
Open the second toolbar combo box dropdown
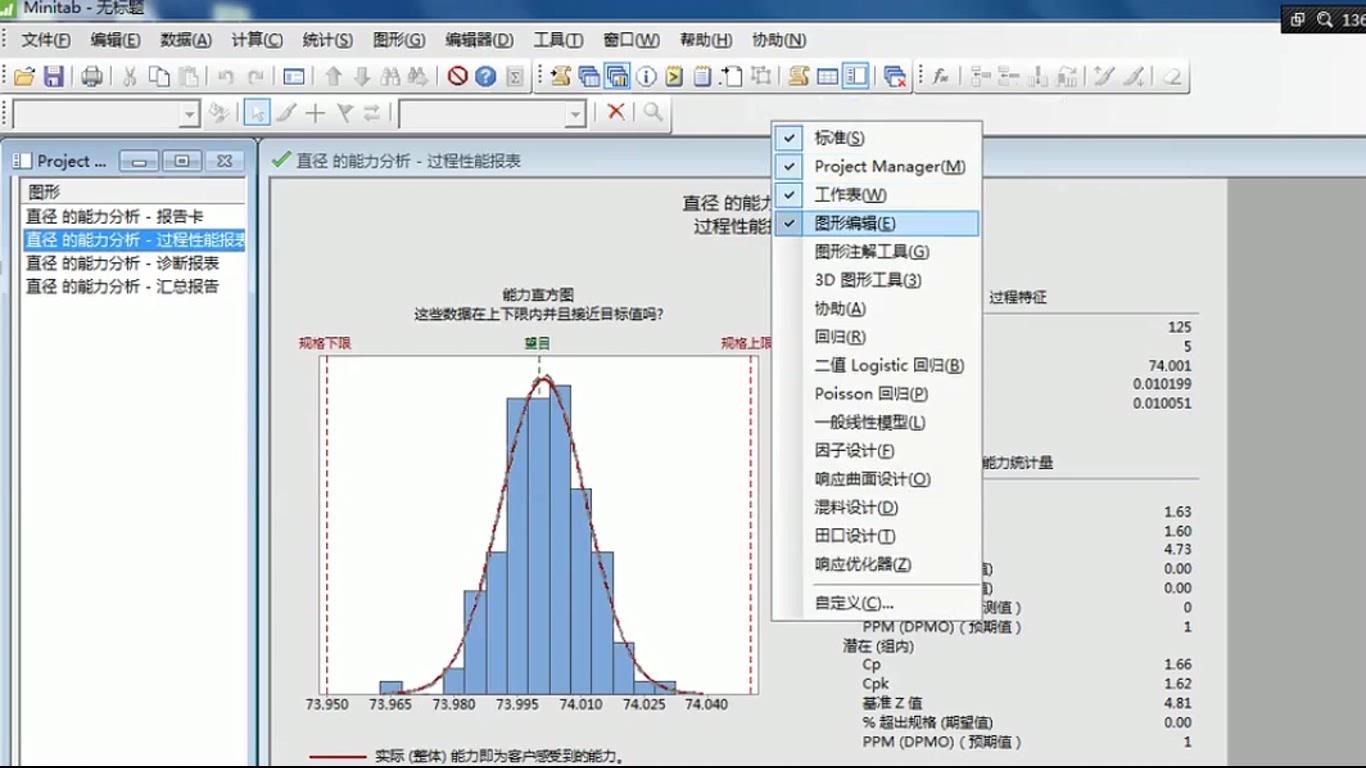coord(575,114)
